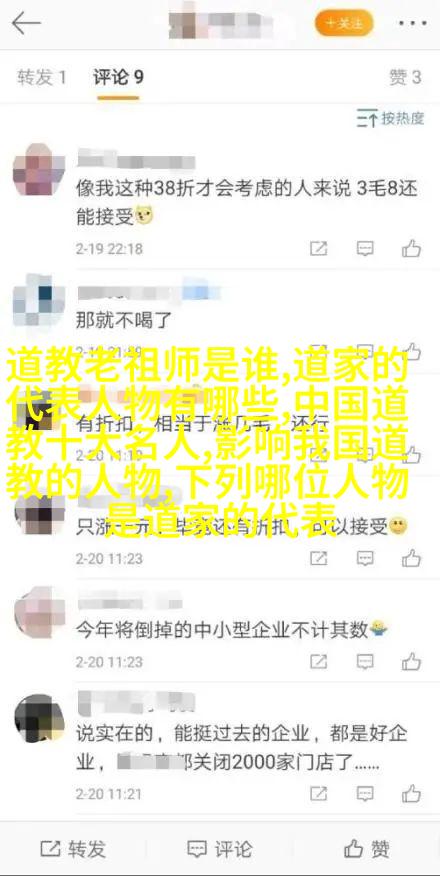Tap bottom bar 评论 comment button
440x876 pixels.
[x=220, y=850]
